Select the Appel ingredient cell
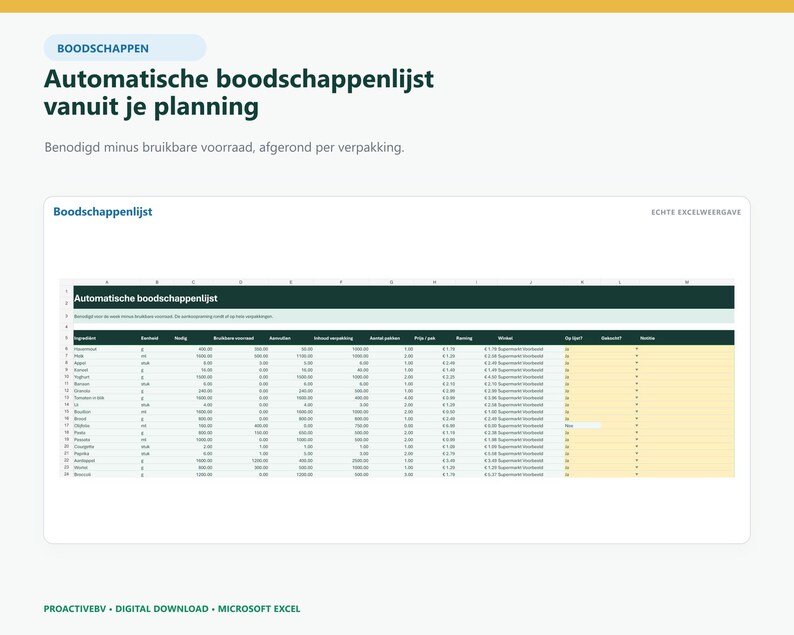The height and width of the screenshot is (635, 794). (106, 363)
